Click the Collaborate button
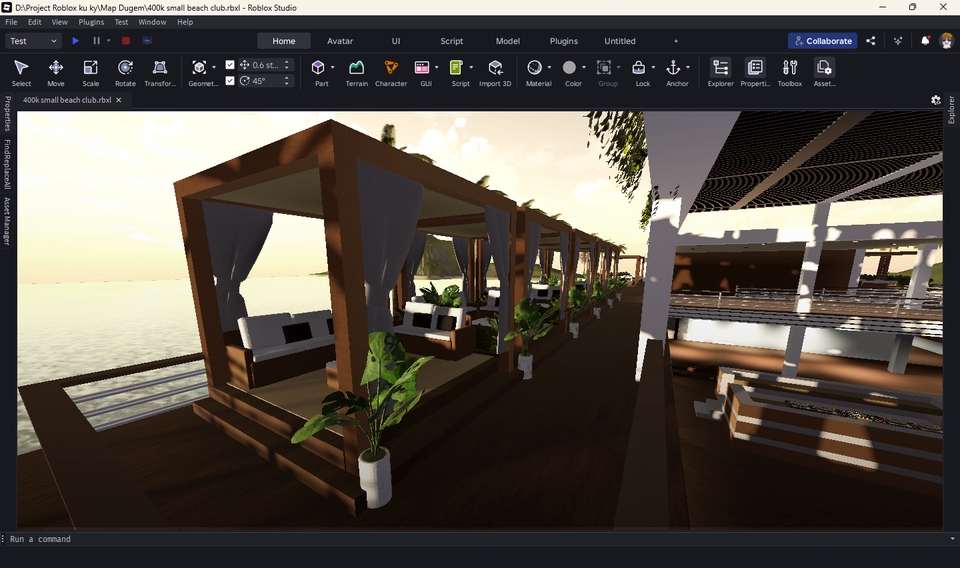The height and width of the screenshot is (568, 960). [822, 41]
